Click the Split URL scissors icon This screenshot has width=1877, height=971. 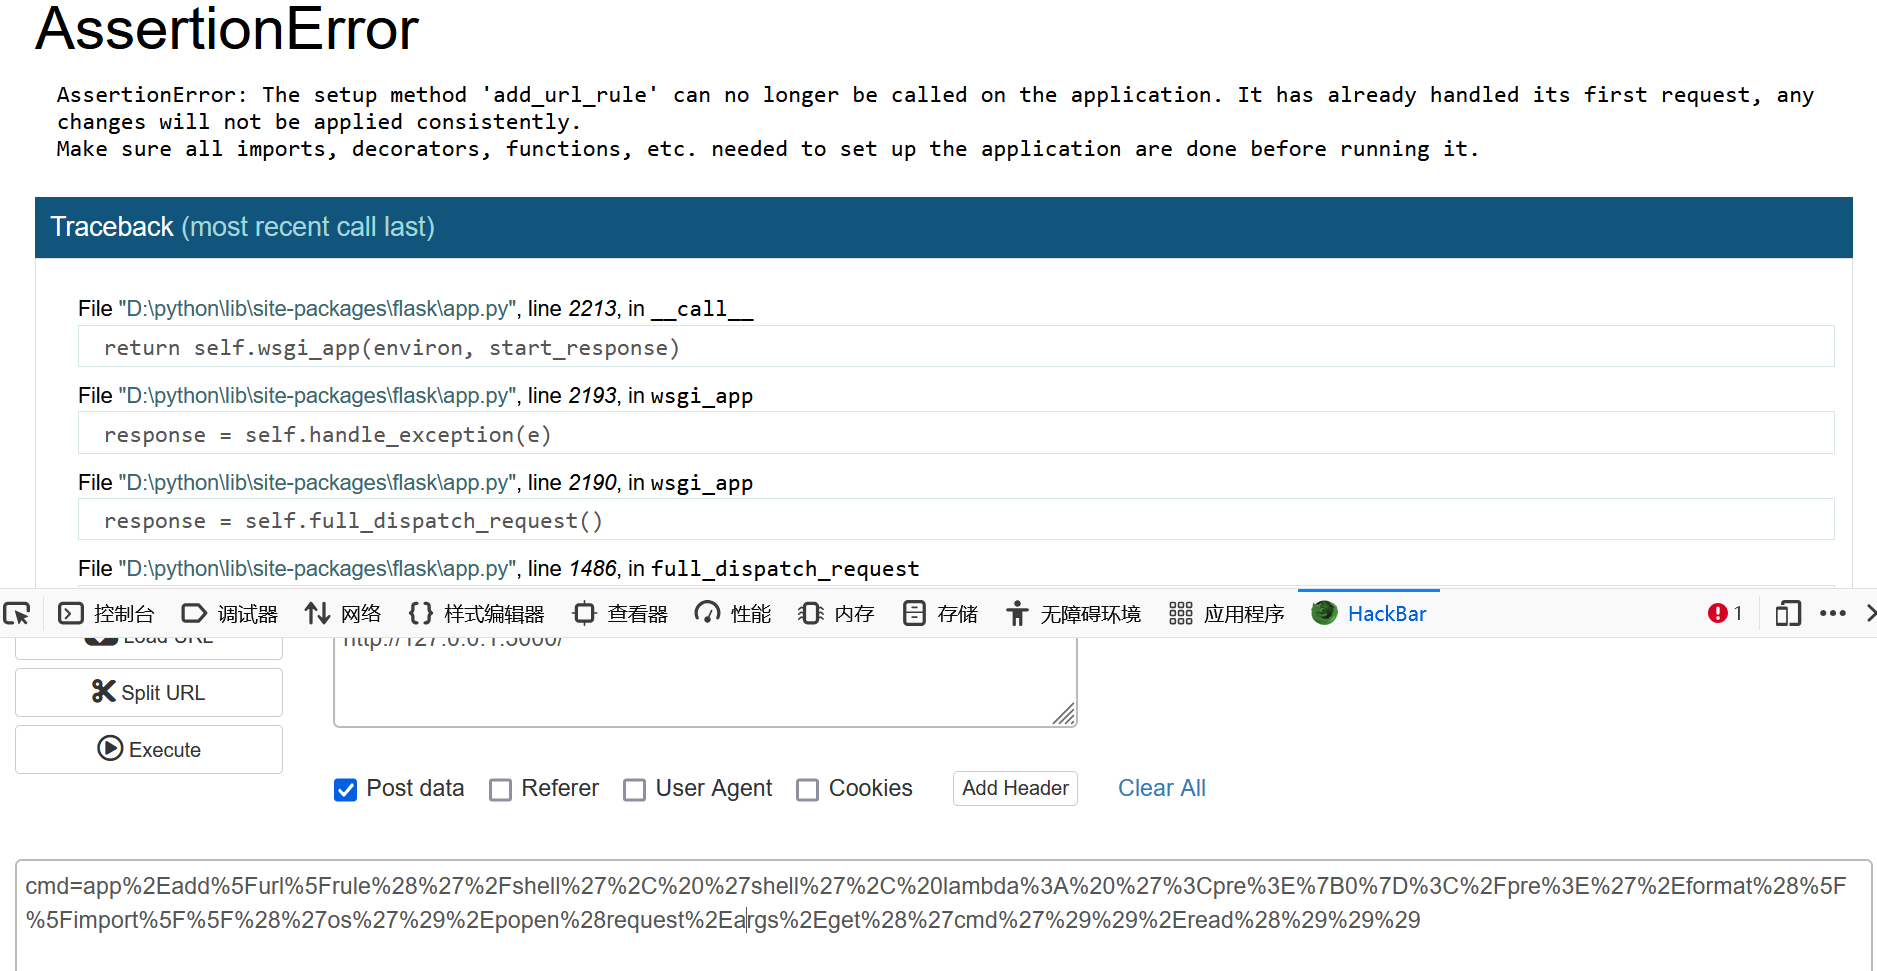click(103, 691)
